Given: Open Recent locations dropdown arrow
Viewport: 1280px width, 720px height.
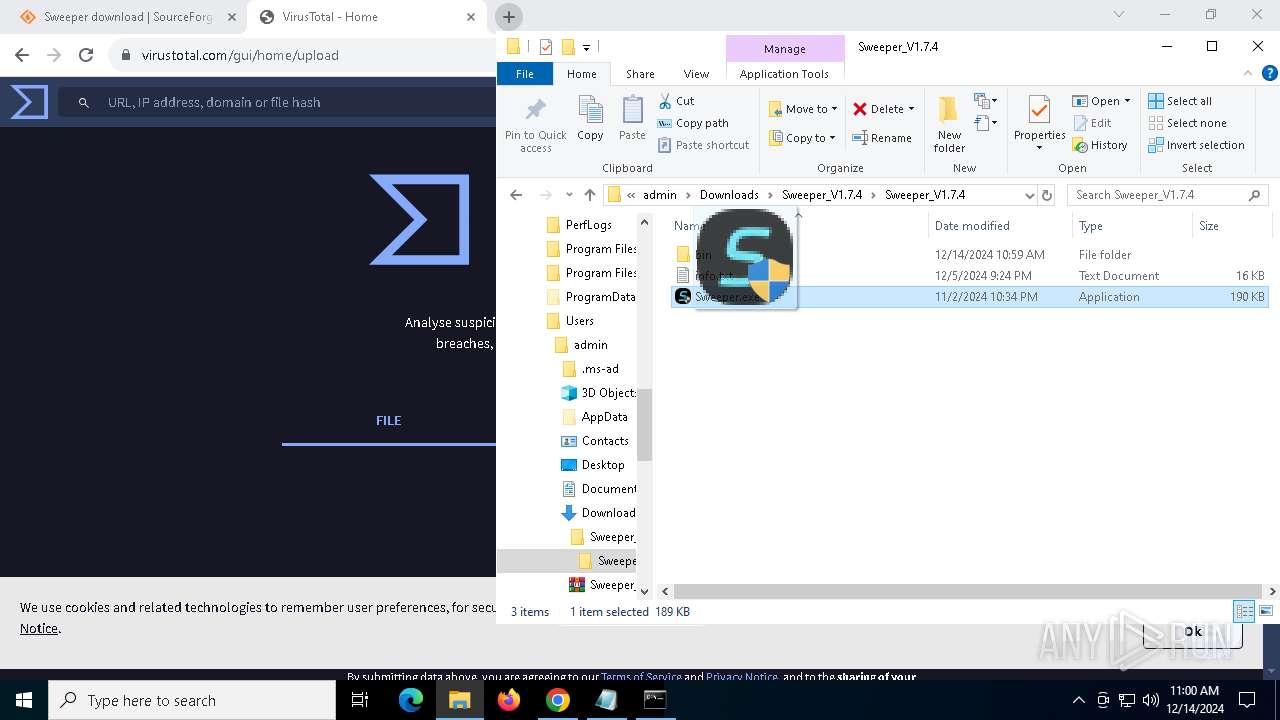Looking at the screenshot, I should pos(569,195).
